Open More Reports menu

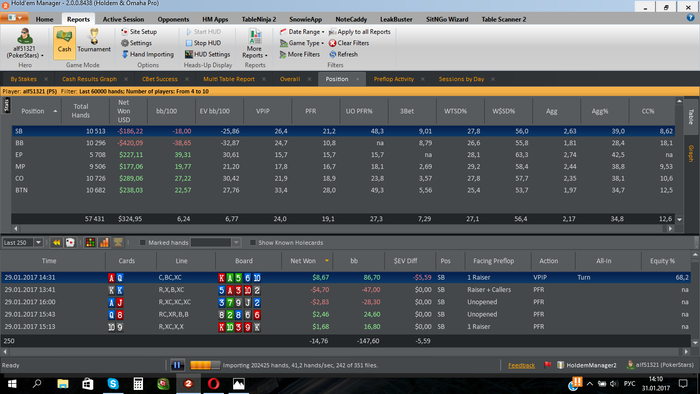point(255,43)
